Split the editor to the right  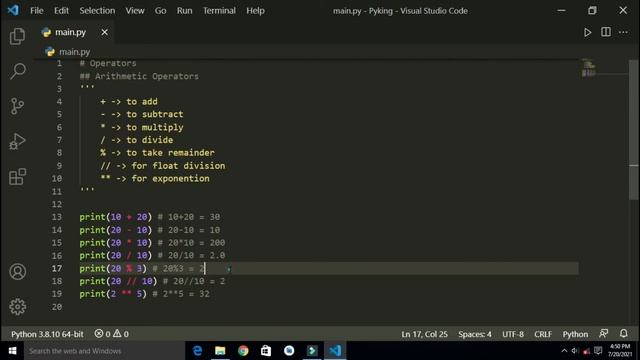[606, 32]
